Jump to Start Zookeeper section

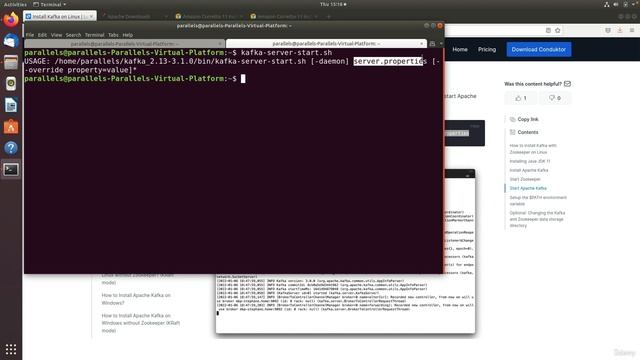[x=525, y=179]
